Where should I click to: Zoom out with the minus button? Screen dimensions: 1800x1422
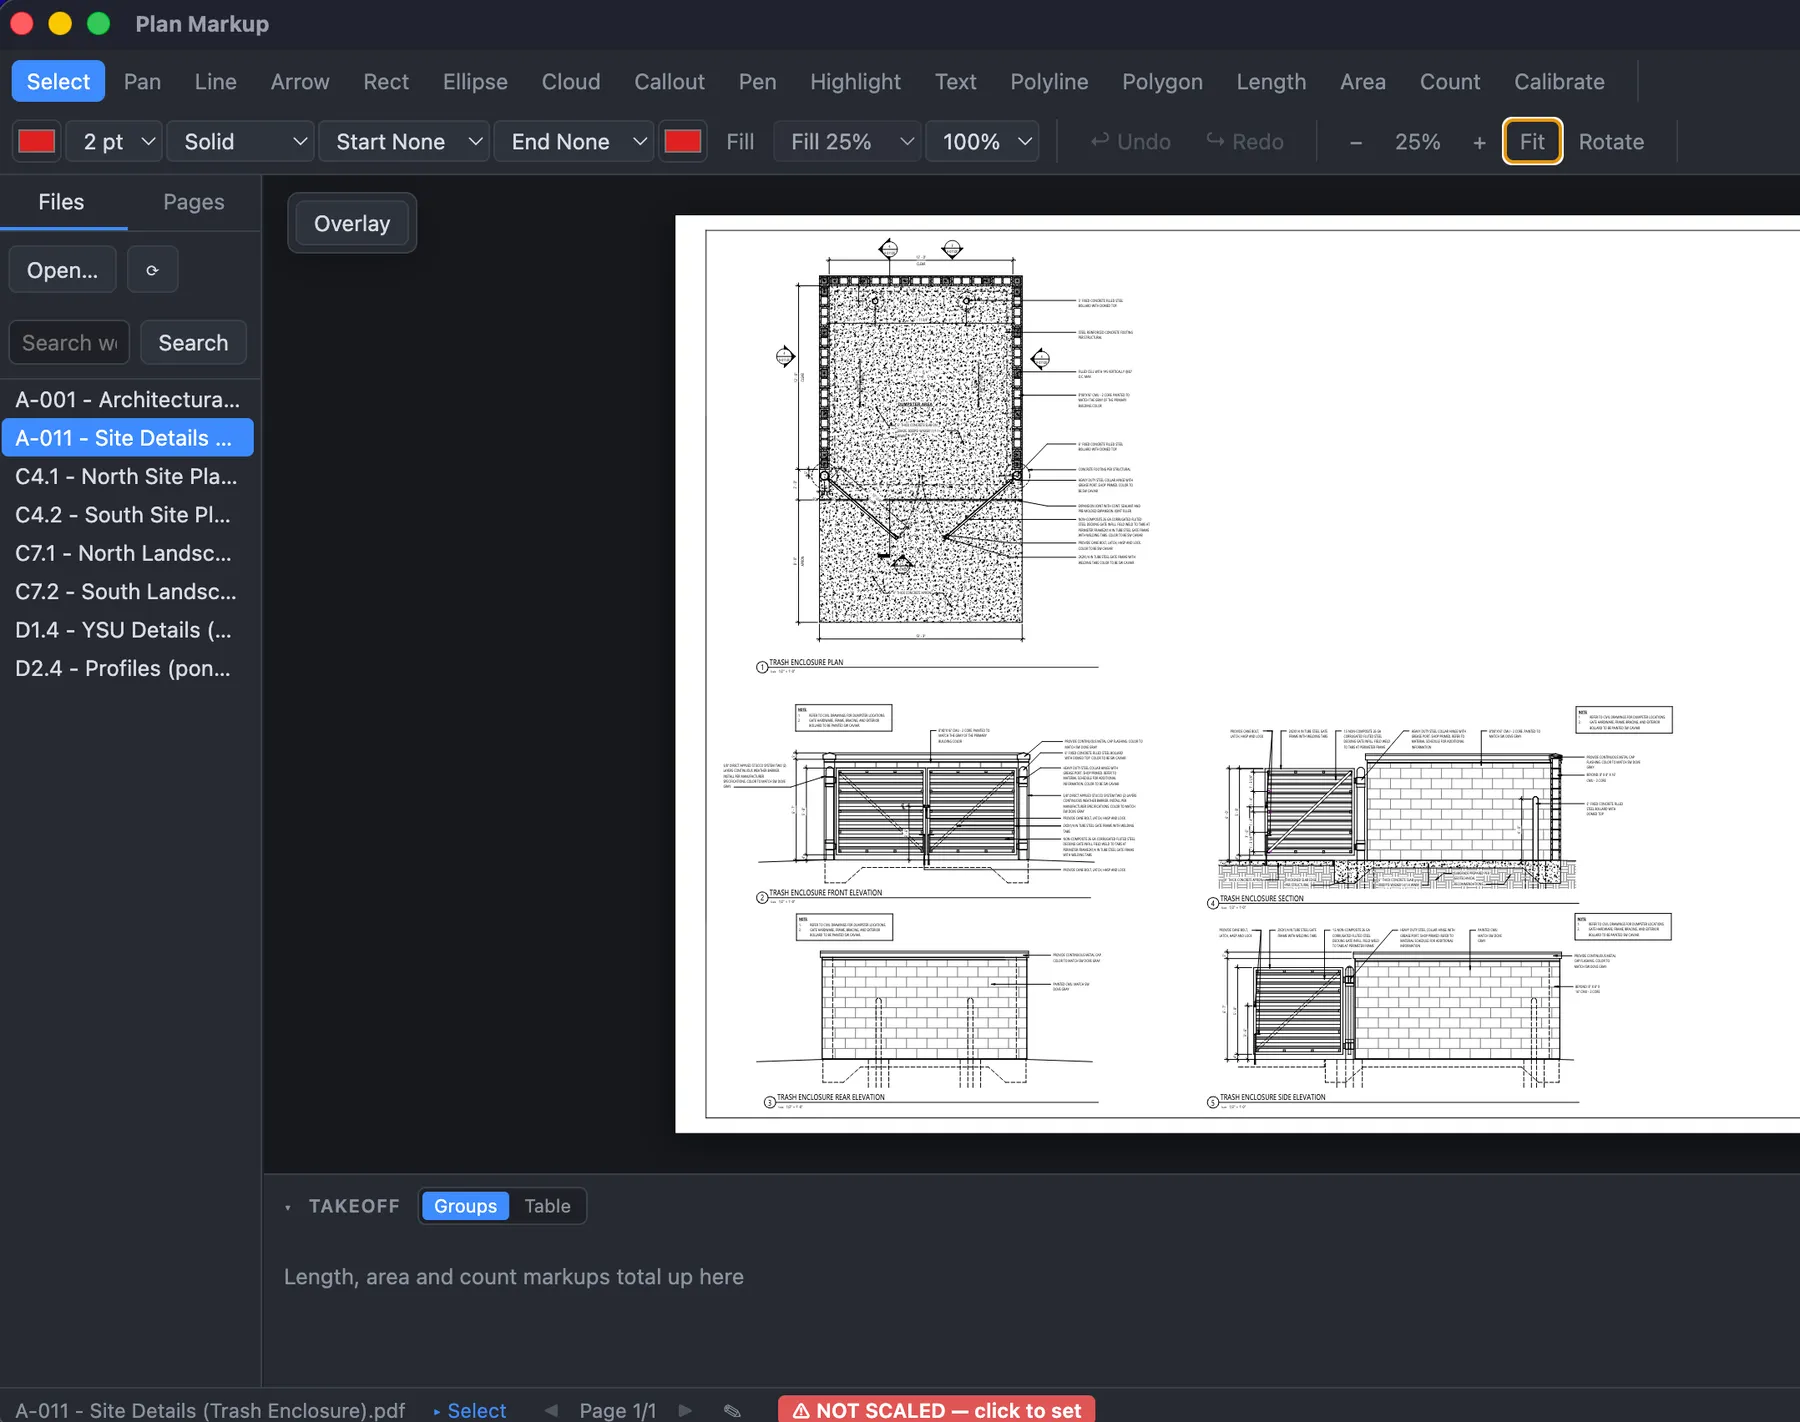[1356, 142]
